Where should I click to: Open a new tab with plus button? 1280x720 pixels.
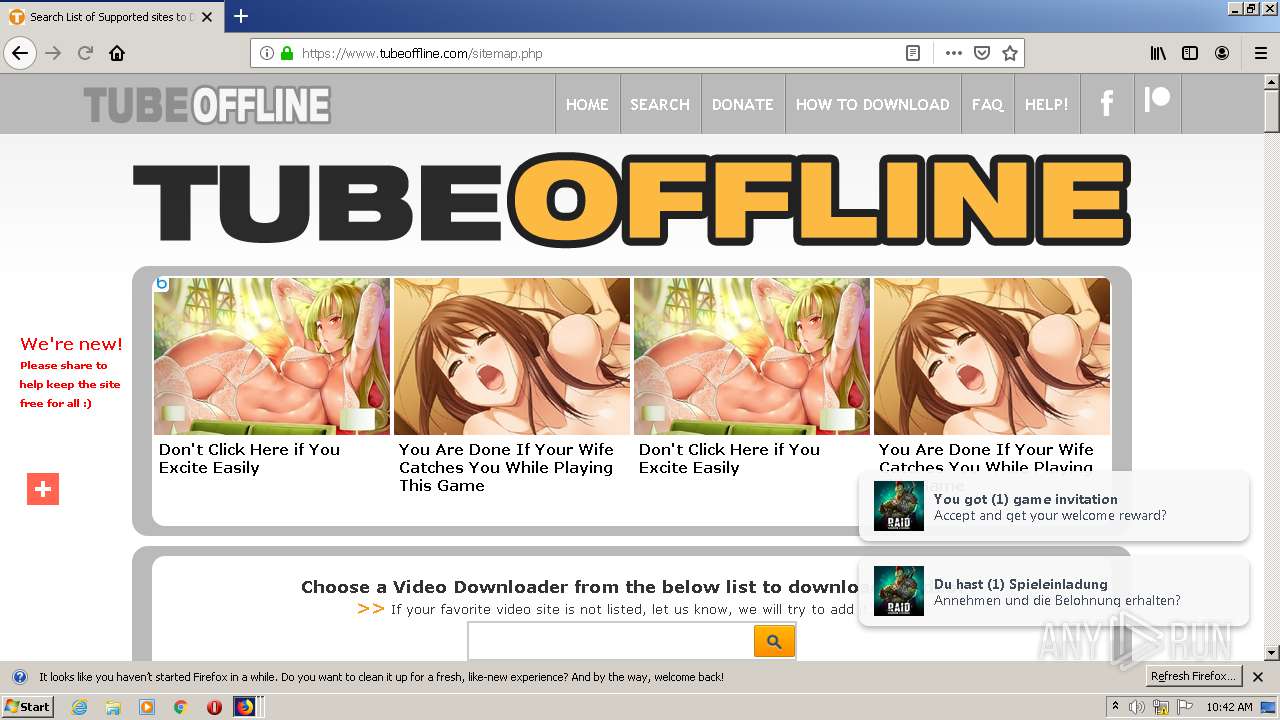pyautogui.click(x=241, y=16)
